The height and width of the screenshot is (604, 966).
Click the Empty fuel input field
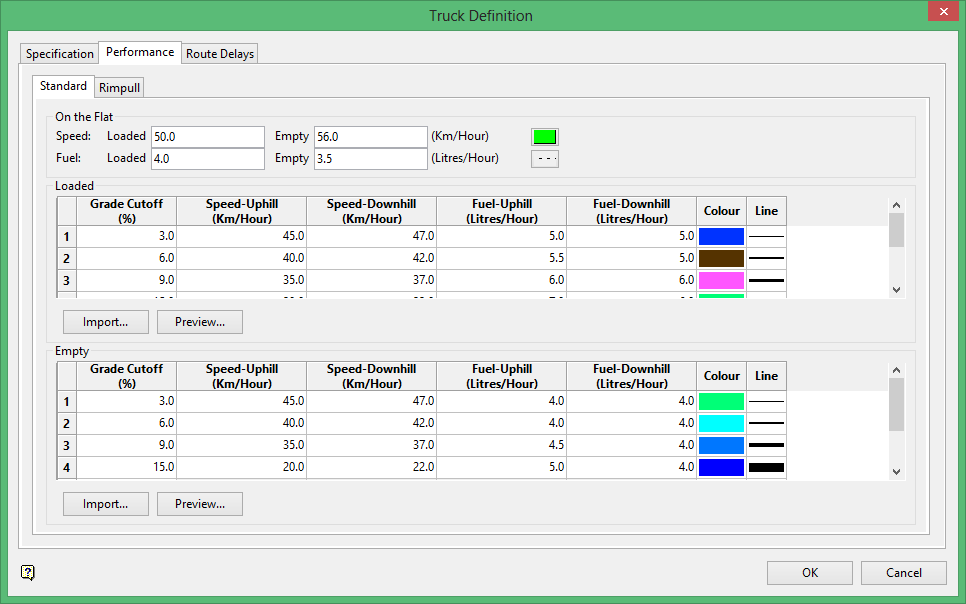370,158
